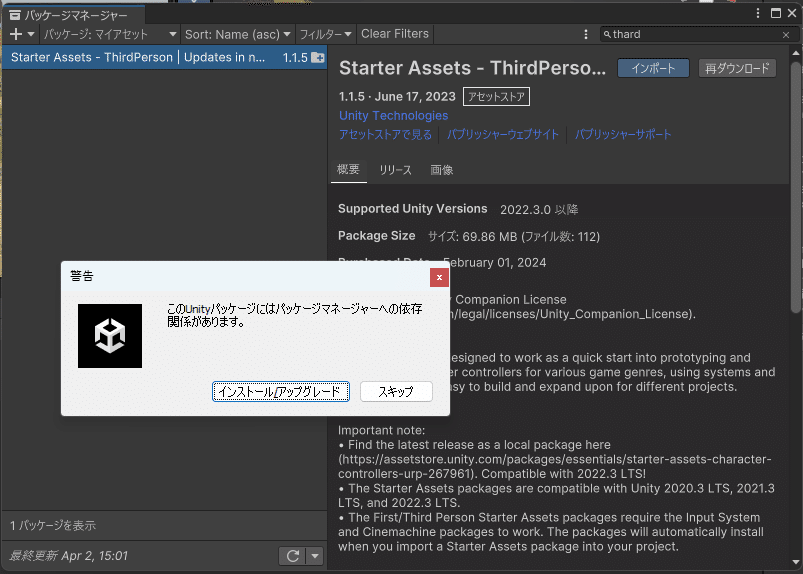Open the Sort: Name (asc) dropdown
Viewport: 803px width, 574px height.
coord(237,34)
